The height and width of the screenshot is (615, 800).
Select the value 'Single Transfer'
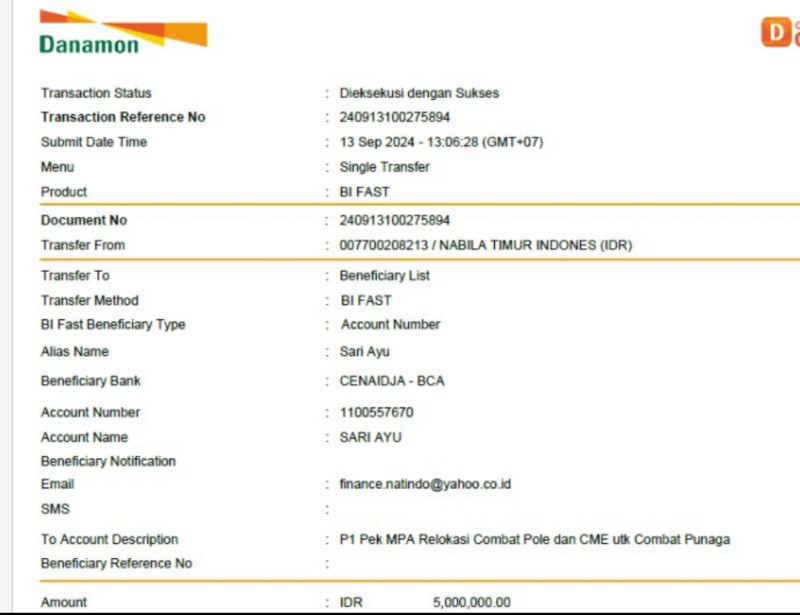click(x=385, y=167)
